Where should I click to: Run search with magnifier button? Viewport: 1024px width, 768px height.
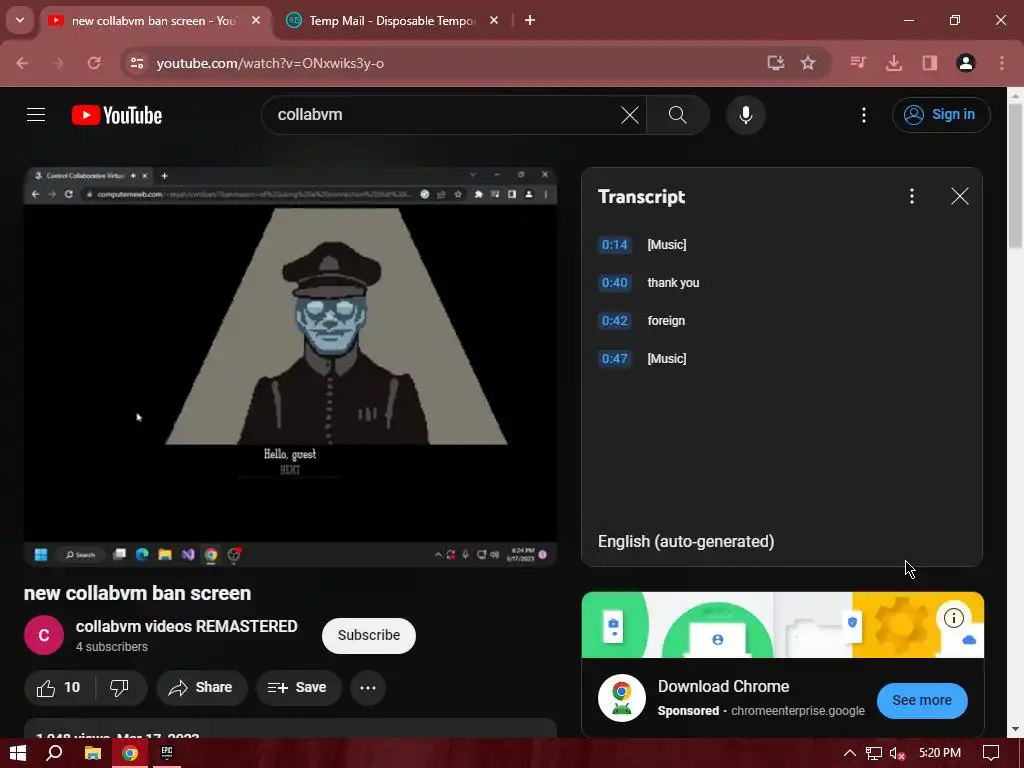click(677, 115)
